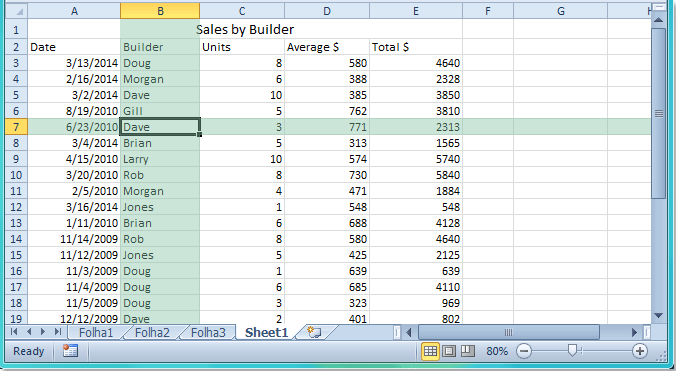Insert a new worksheet icon
This screenshot has height=371, width=676.
[x=313, y=332]
